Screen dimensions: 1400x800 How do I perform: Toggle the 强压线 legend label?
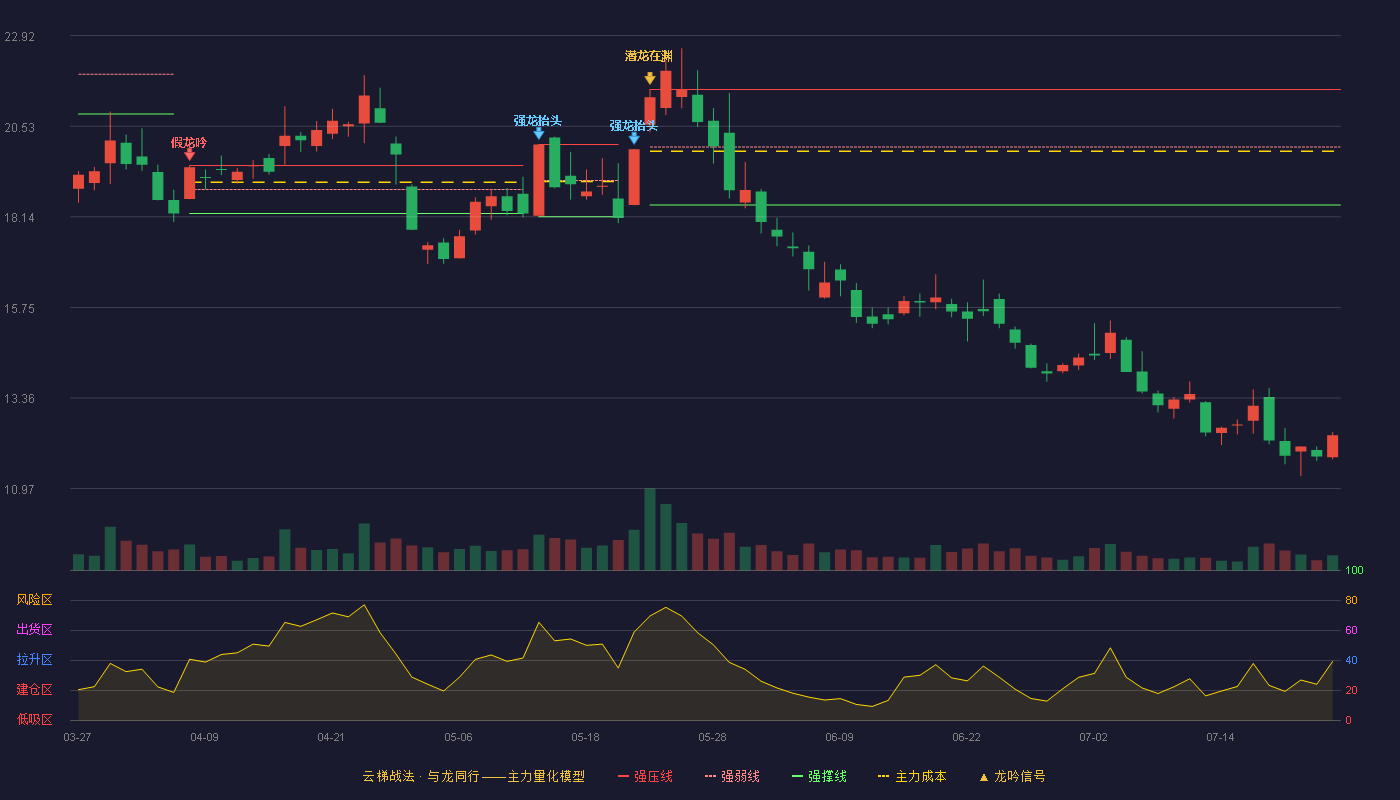(653, 777)
